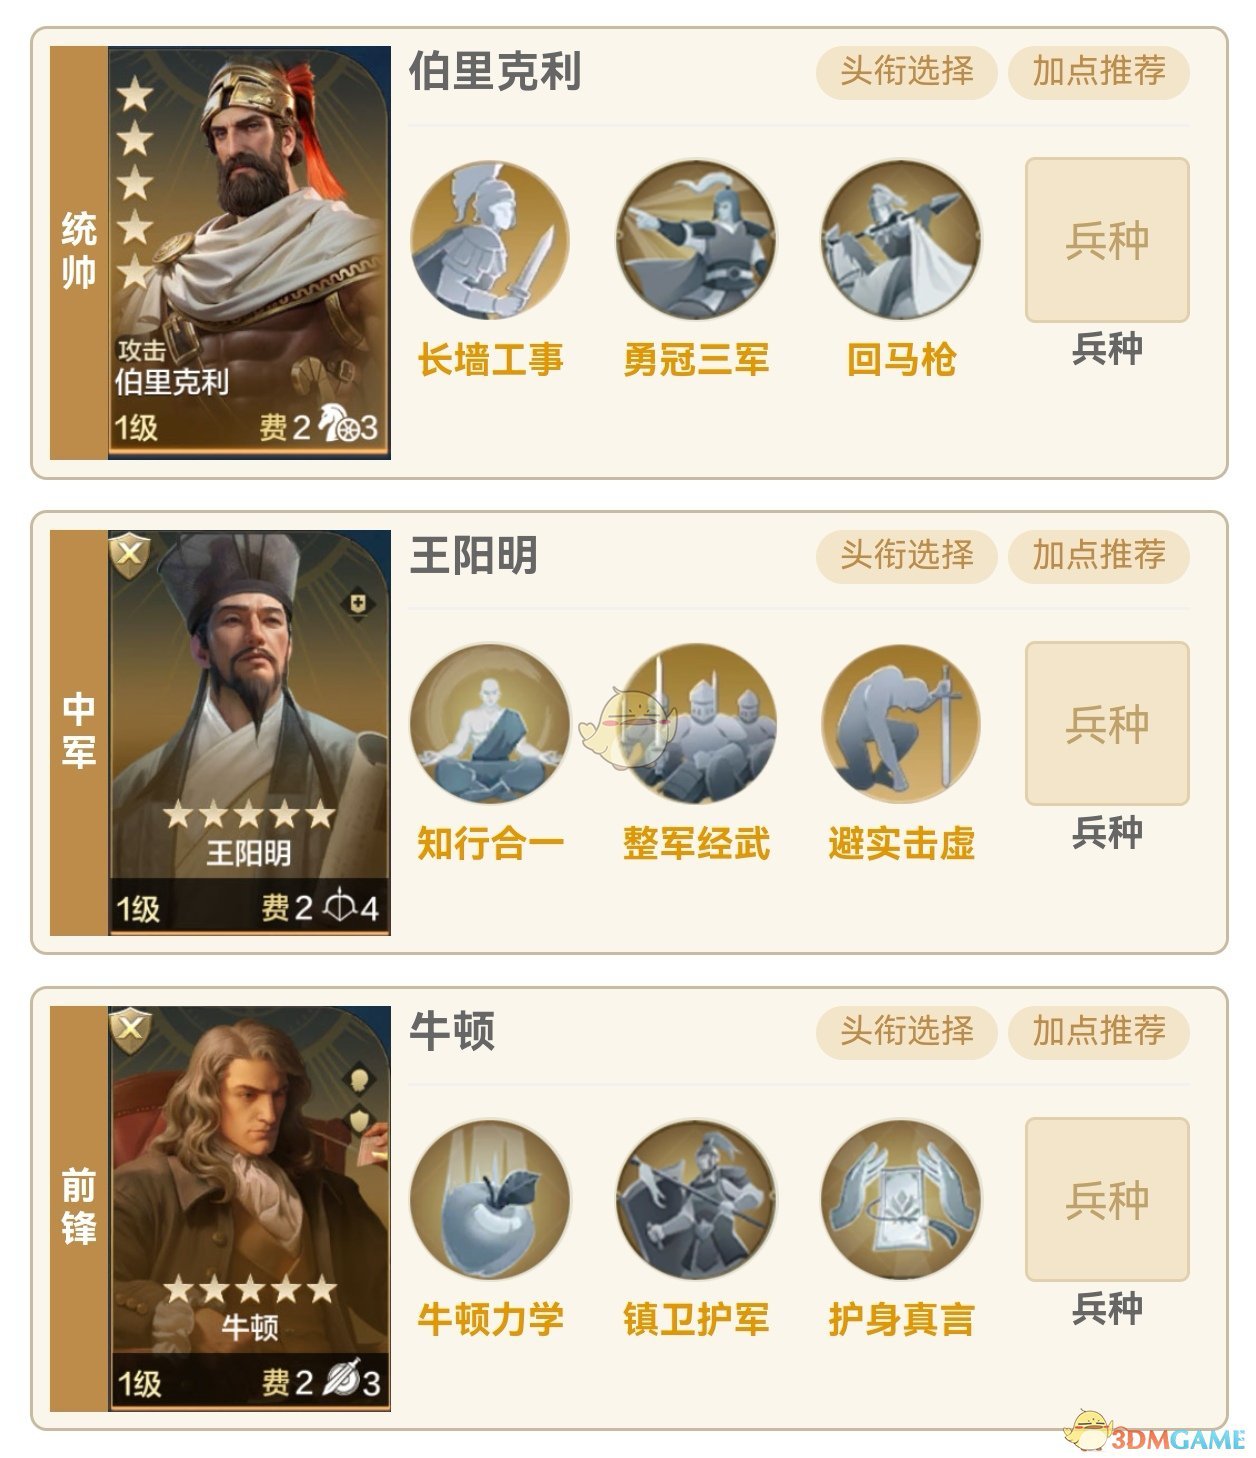Choose the 兵种 slot for 牛顿
Screen dimensions: 1256x1458
[1107, 1199]
